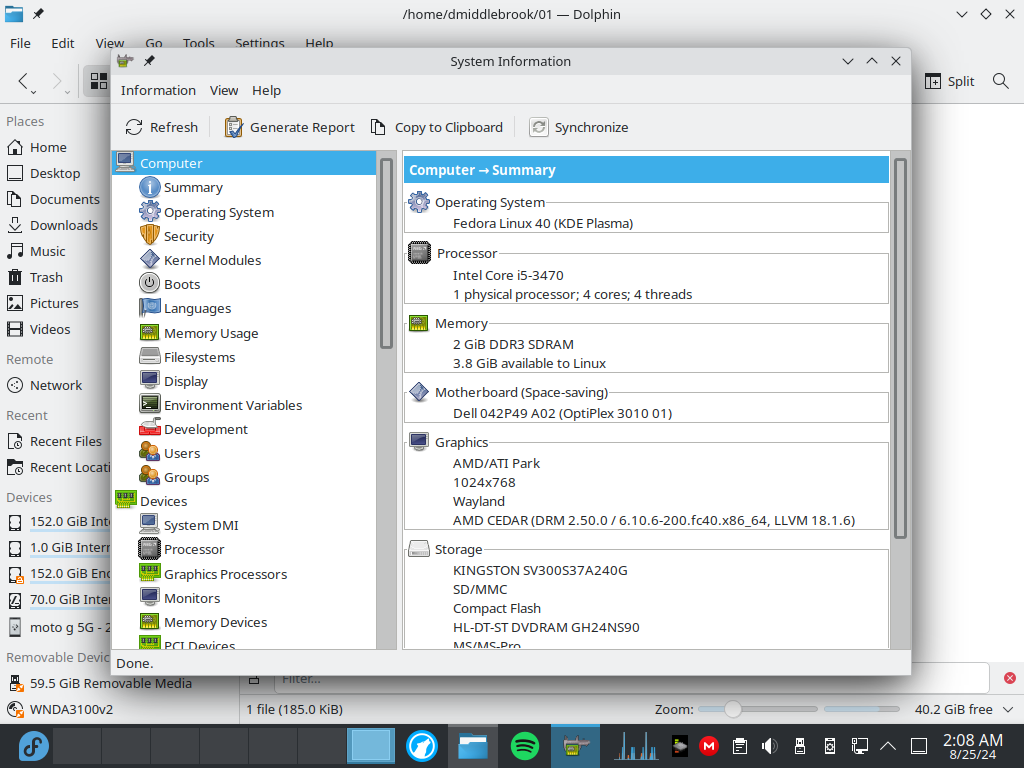
Task: Click the pin icon in System Information titlebar
Action: 150,61
